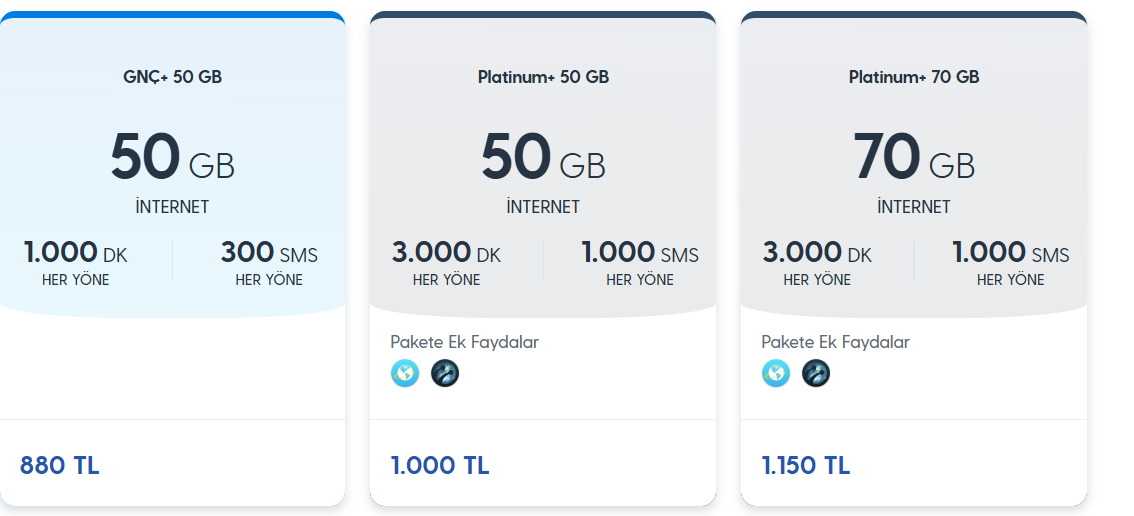Open the GNÇ+ 50 GB package title
1134x516 pixels.
172,77
